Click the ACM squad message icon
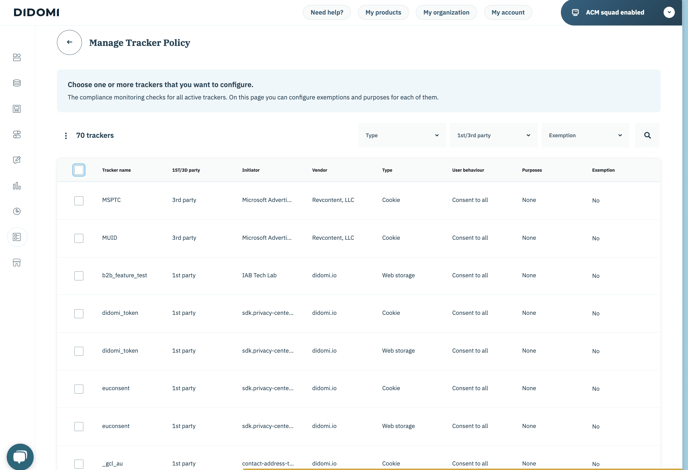This screenshot has height=470, width=688. point(575,12)
